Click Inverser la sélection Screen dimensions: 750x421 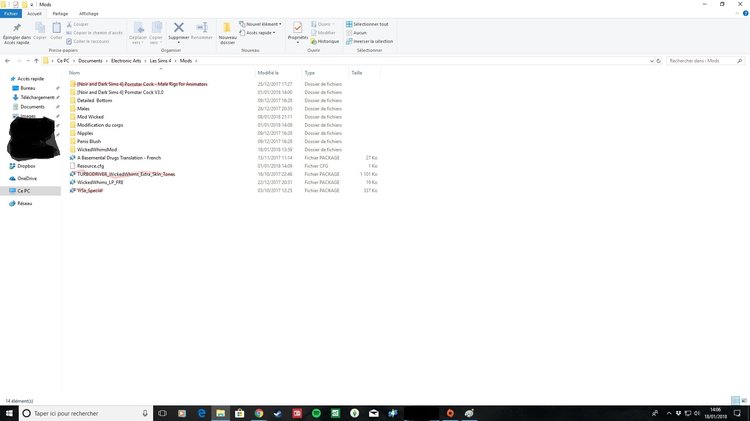point(370,41)
